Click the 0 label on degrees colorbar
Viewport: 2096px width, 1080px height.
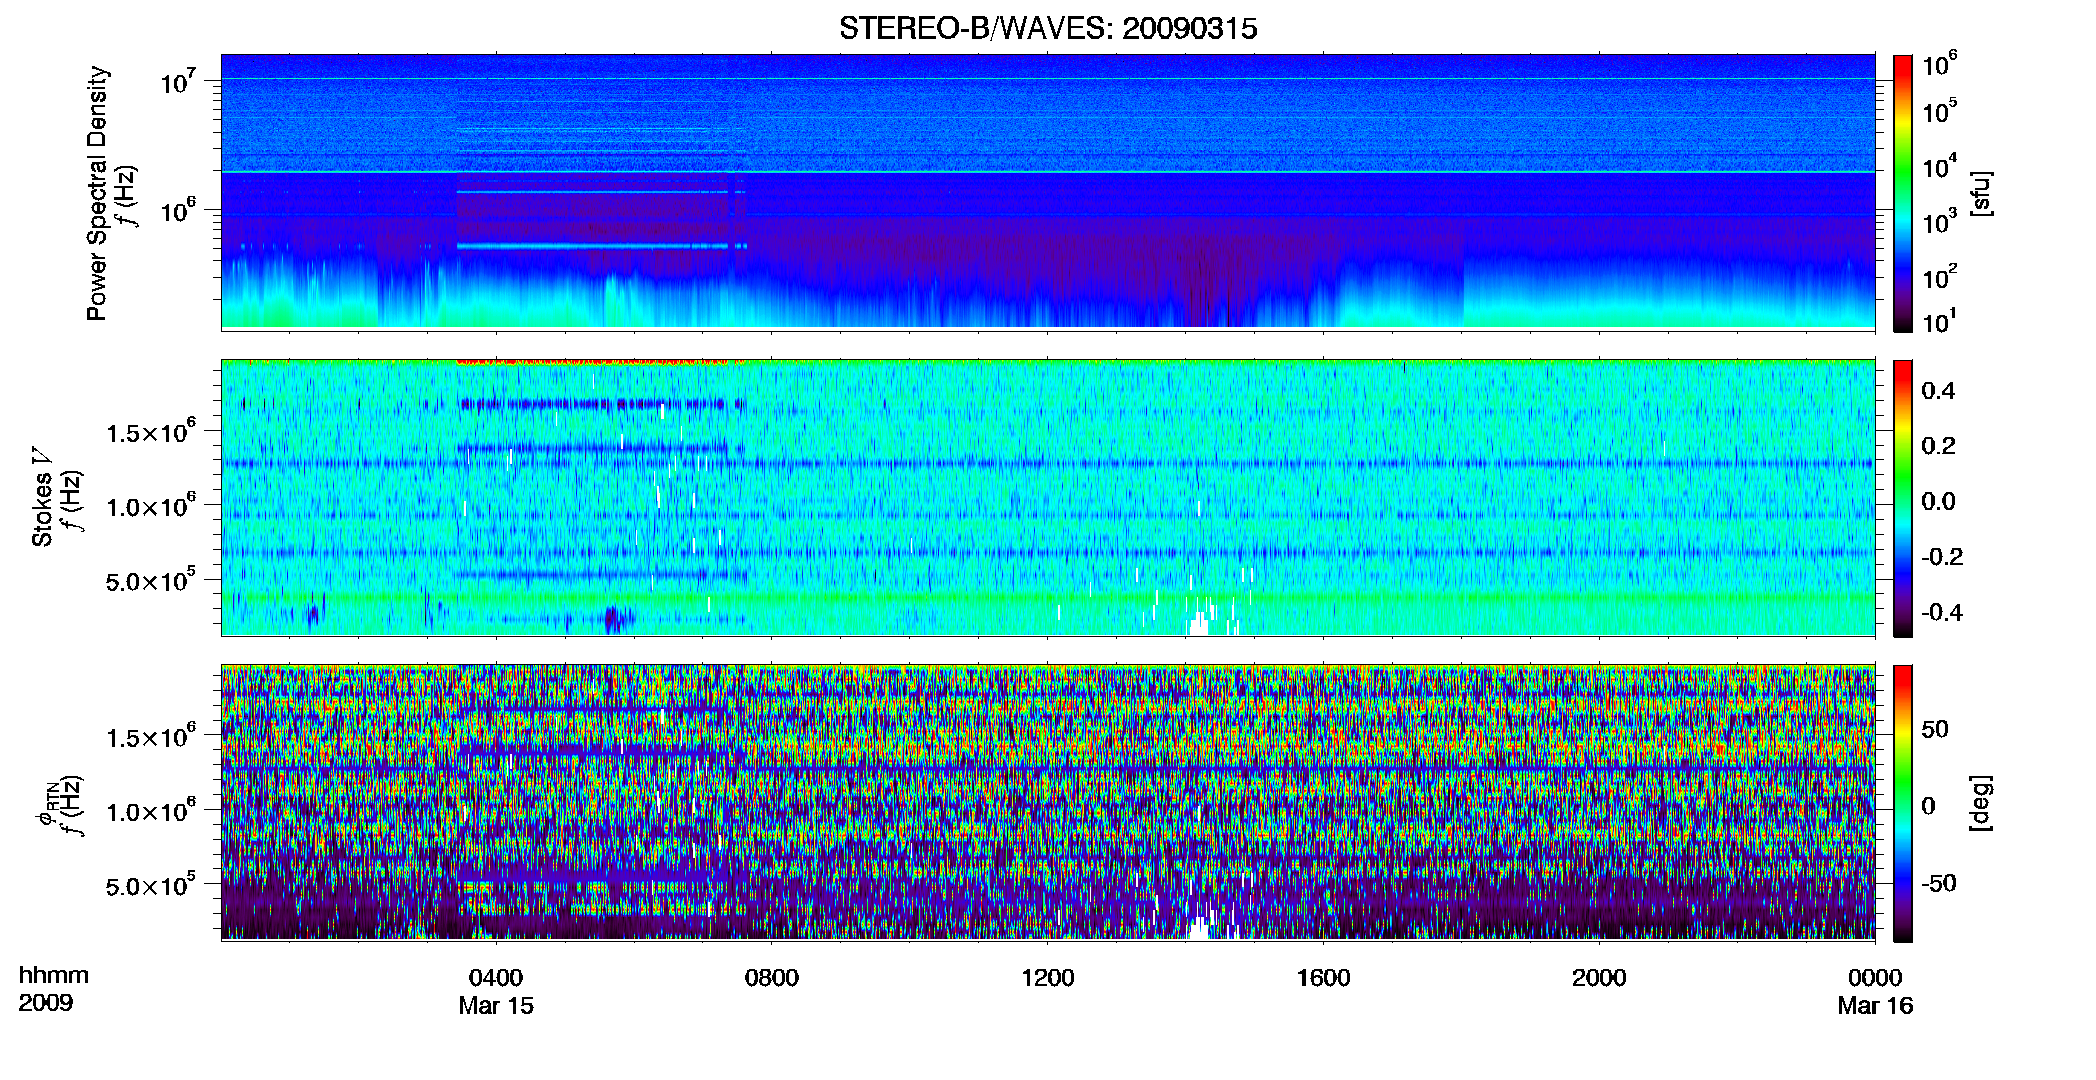click(x=1928, y=805)
